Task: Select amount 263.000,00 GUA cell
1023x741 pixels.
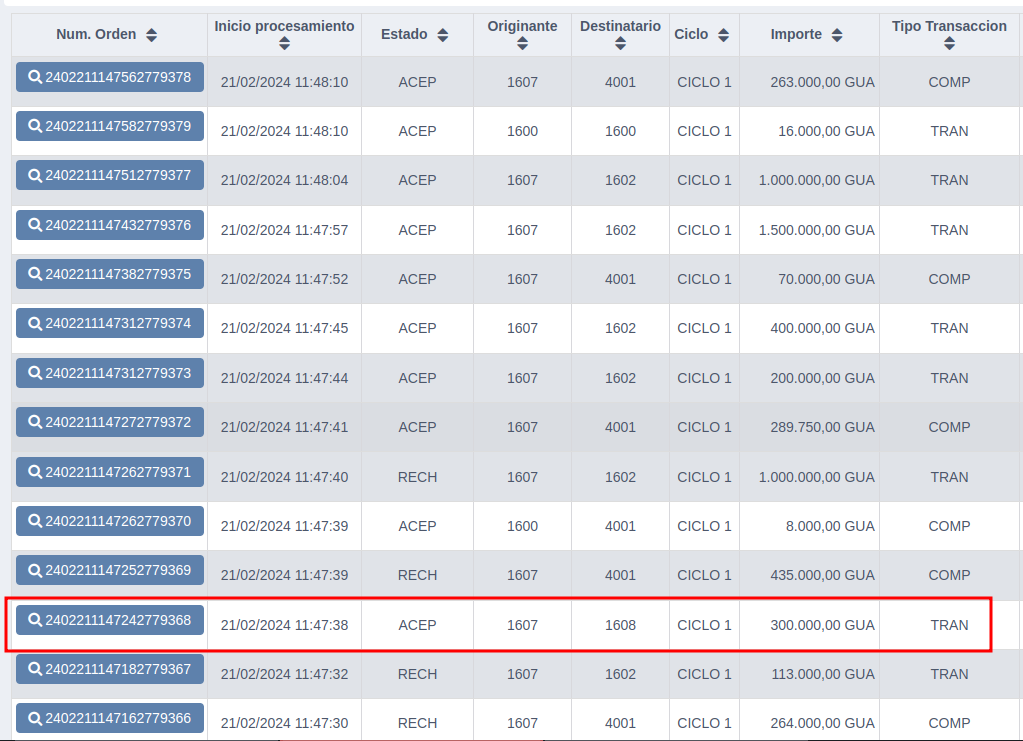Action: click(x=809, y=82)
